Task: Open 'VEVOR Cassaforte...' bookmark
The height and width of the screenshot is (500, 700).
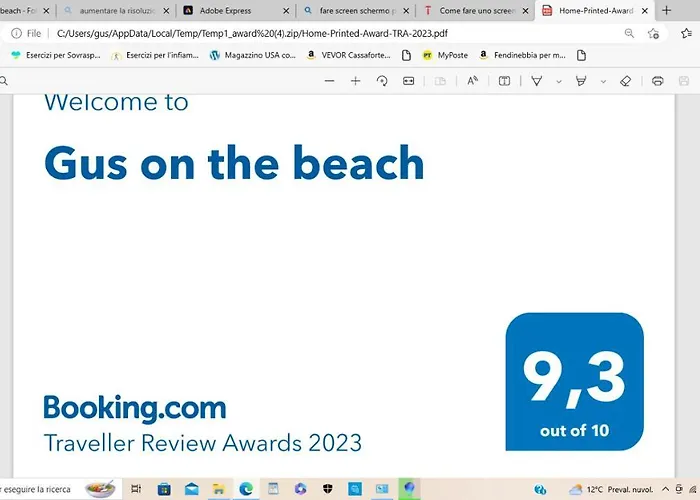Action: [x=348, y=55]
